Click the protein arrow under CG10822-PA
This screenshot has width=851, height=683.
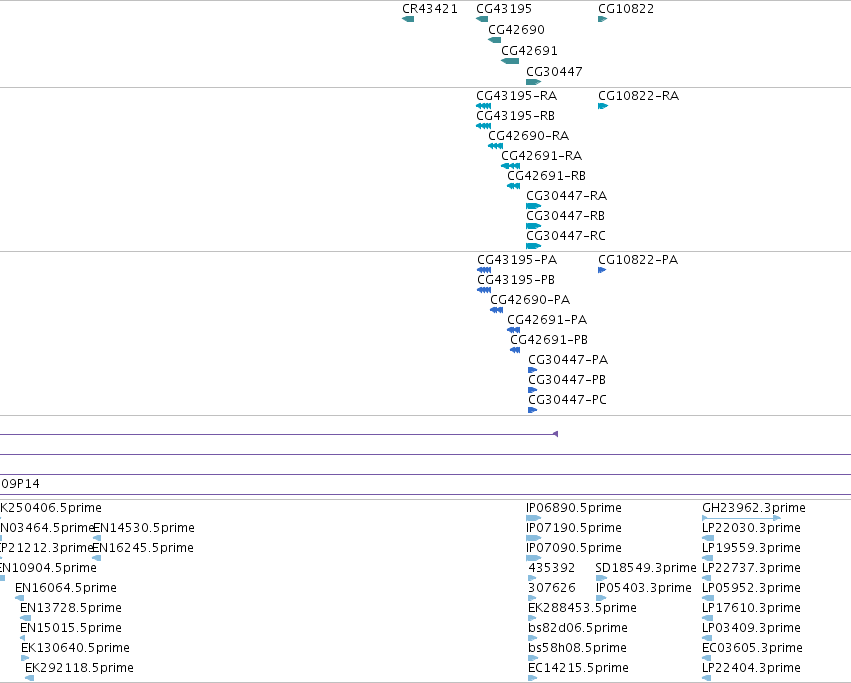click(602, 270)
